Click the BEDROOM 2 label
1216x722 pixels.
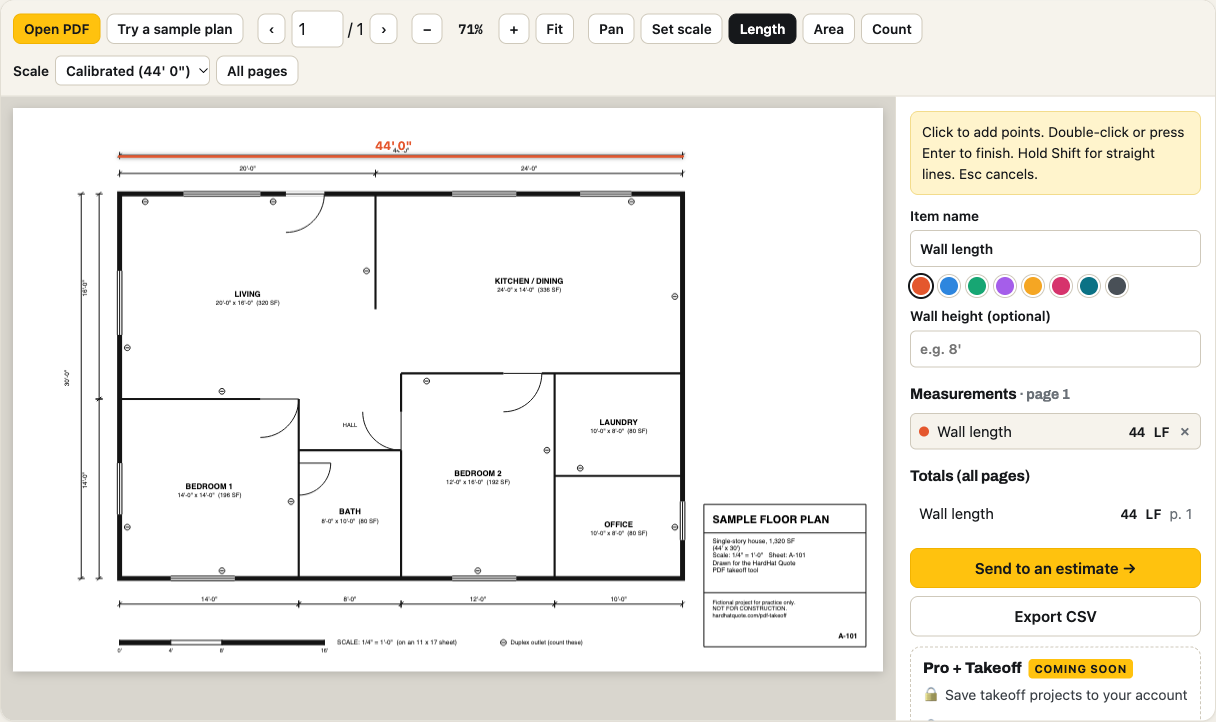477,473
